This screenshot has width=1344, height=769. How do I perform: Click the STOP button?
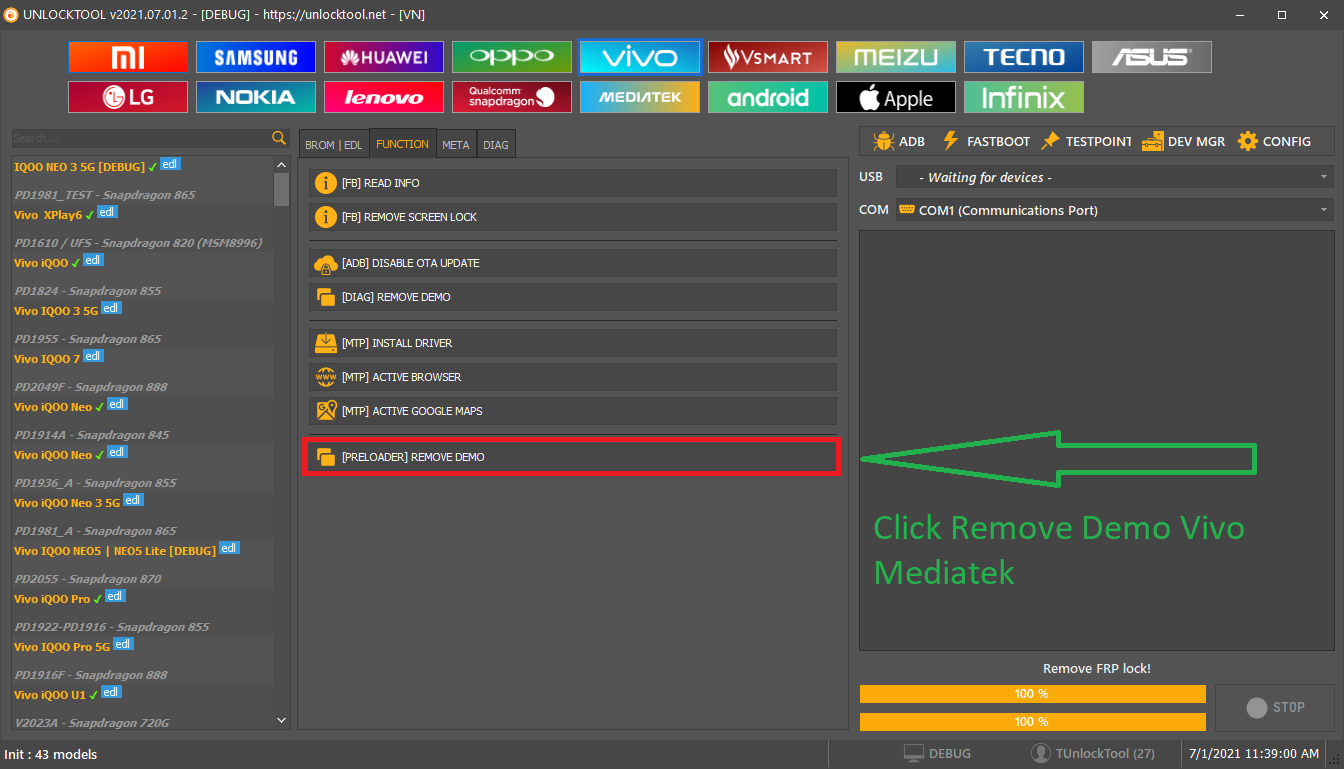coord(1274,707)
